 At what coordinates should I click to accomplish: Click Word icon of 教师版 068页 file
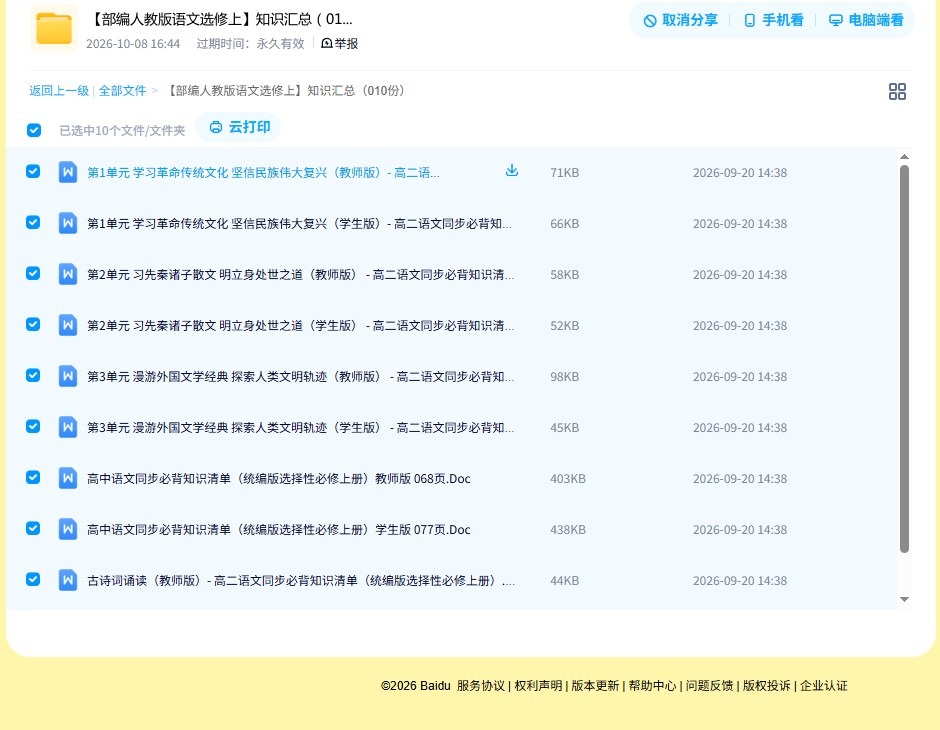(68, 478)
